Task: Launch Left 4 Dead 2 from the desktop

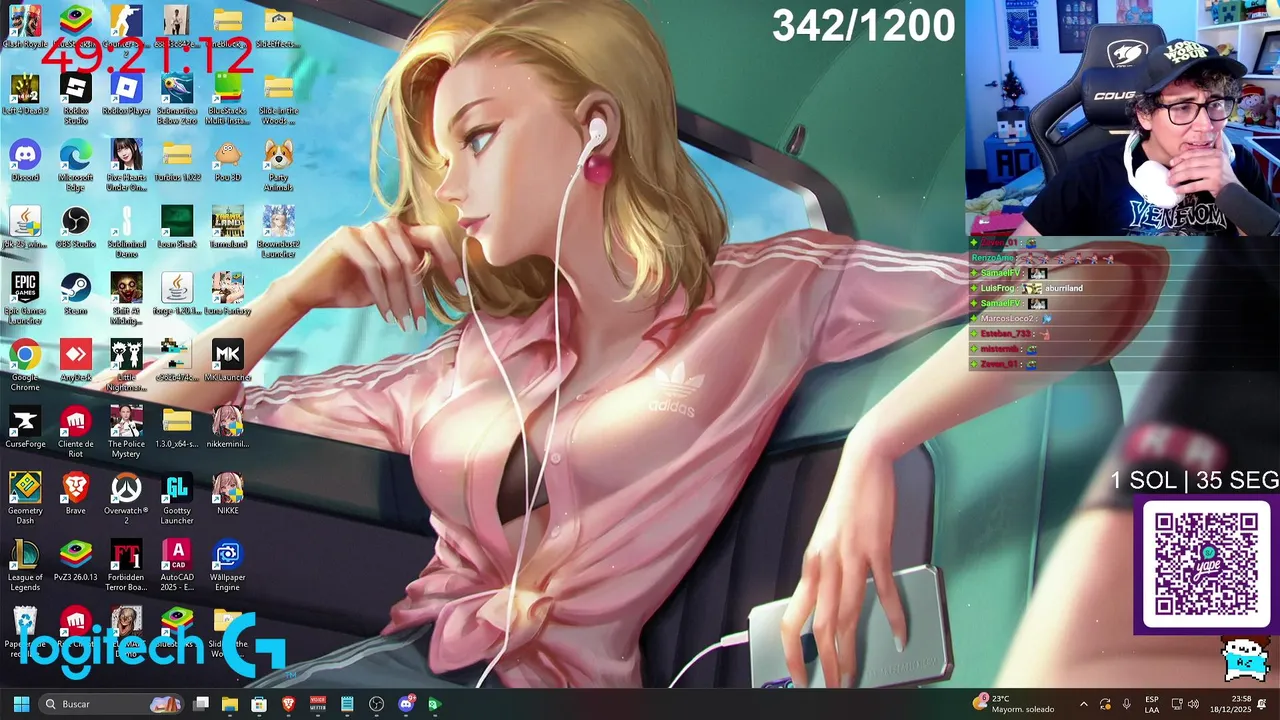Action: click(25, 95)
